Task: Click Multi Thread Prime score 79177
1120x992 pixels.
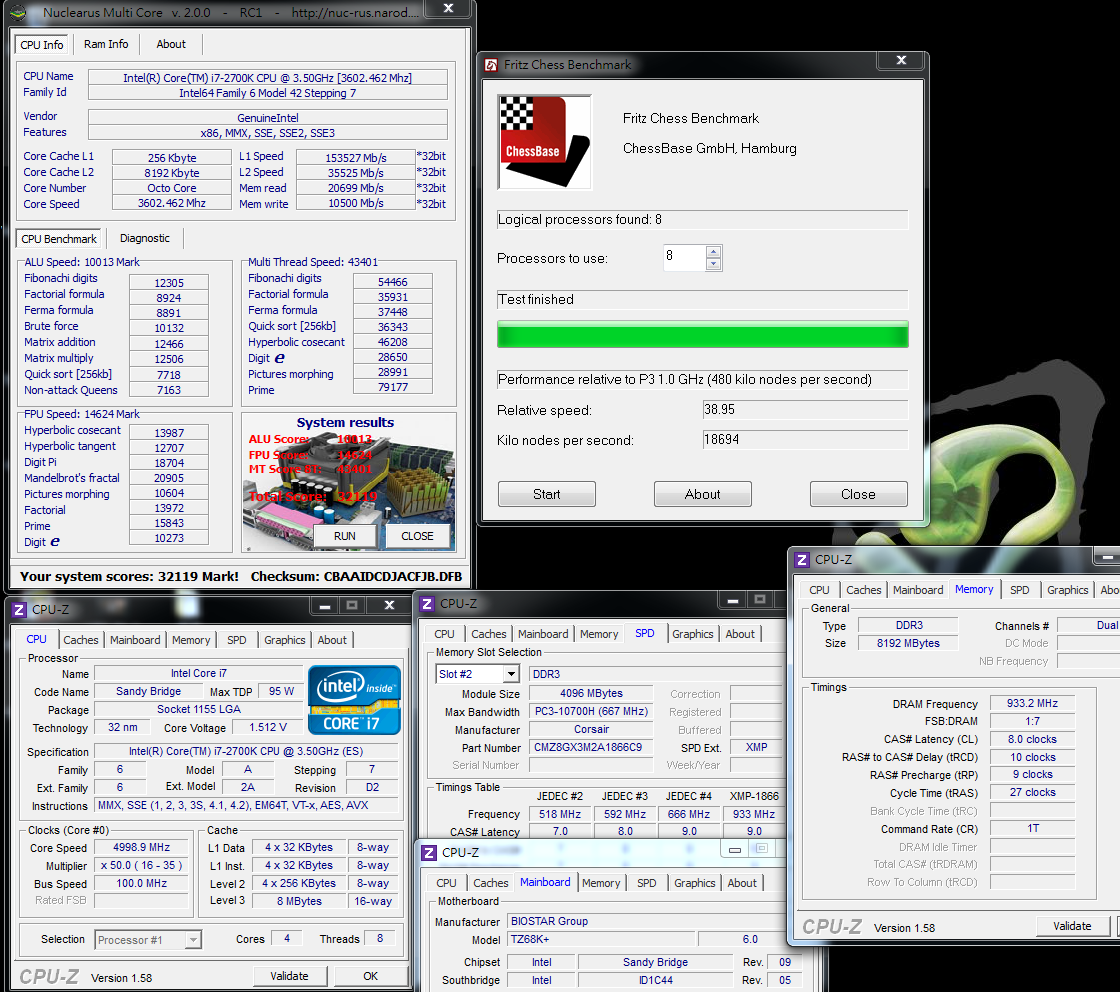Action: click(393, 387)
